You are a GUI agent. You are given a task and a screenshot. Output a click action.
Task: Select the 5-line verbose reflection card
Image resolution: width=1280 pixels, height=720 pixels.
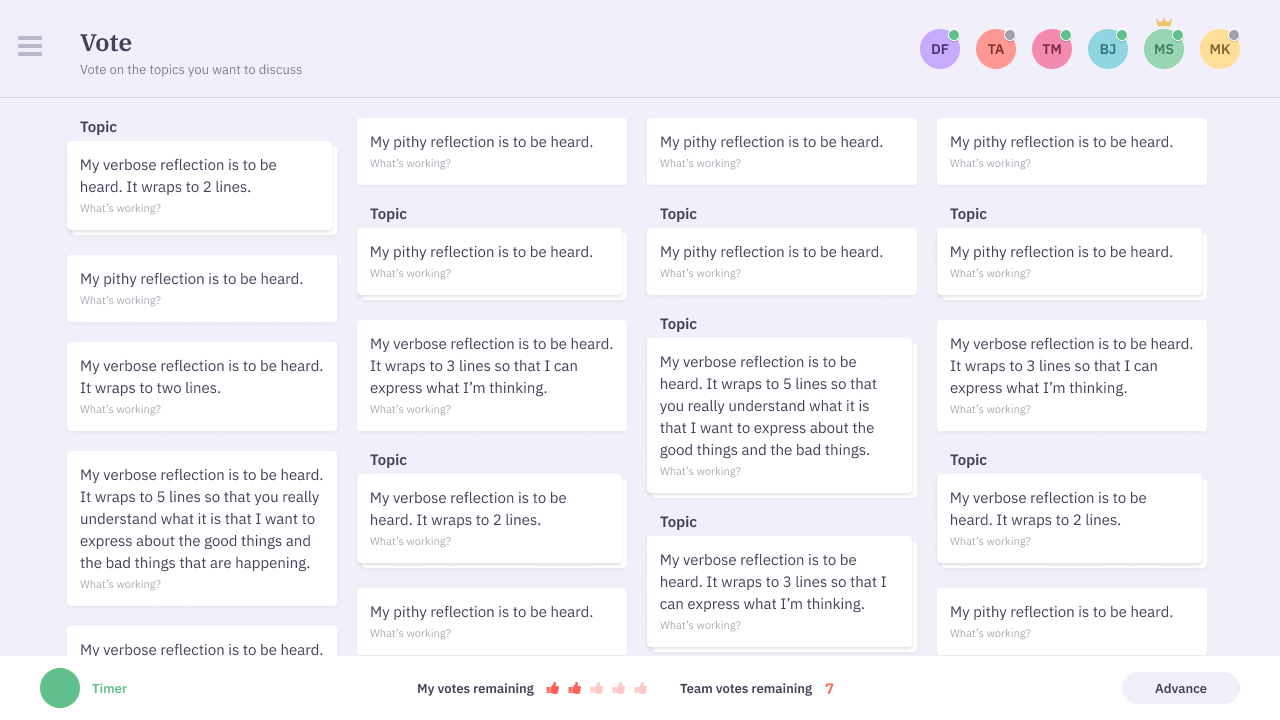pos(201,529)
